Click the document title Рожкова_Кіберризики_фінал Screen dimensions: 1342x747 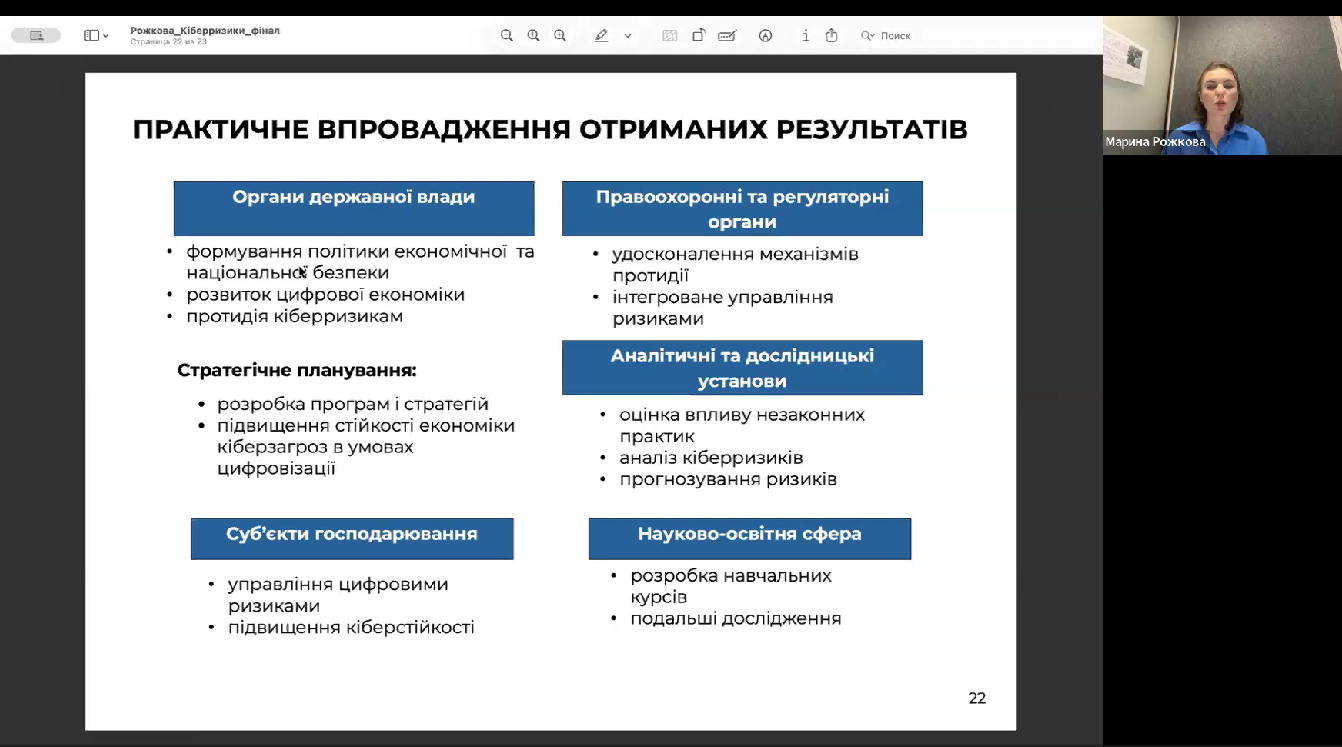[205, 31]
